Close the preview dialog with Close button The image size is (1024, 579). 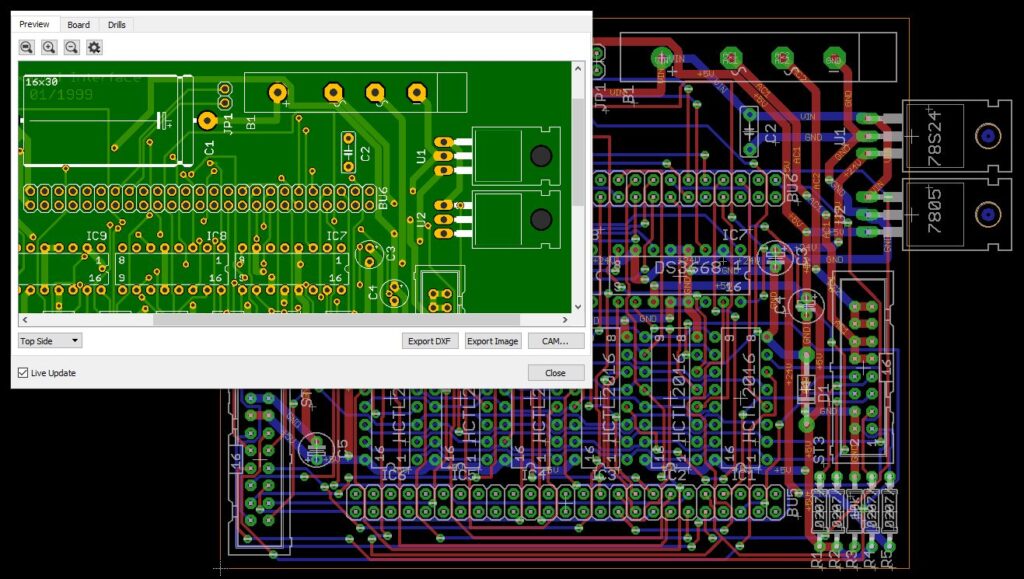click(555, 373)
